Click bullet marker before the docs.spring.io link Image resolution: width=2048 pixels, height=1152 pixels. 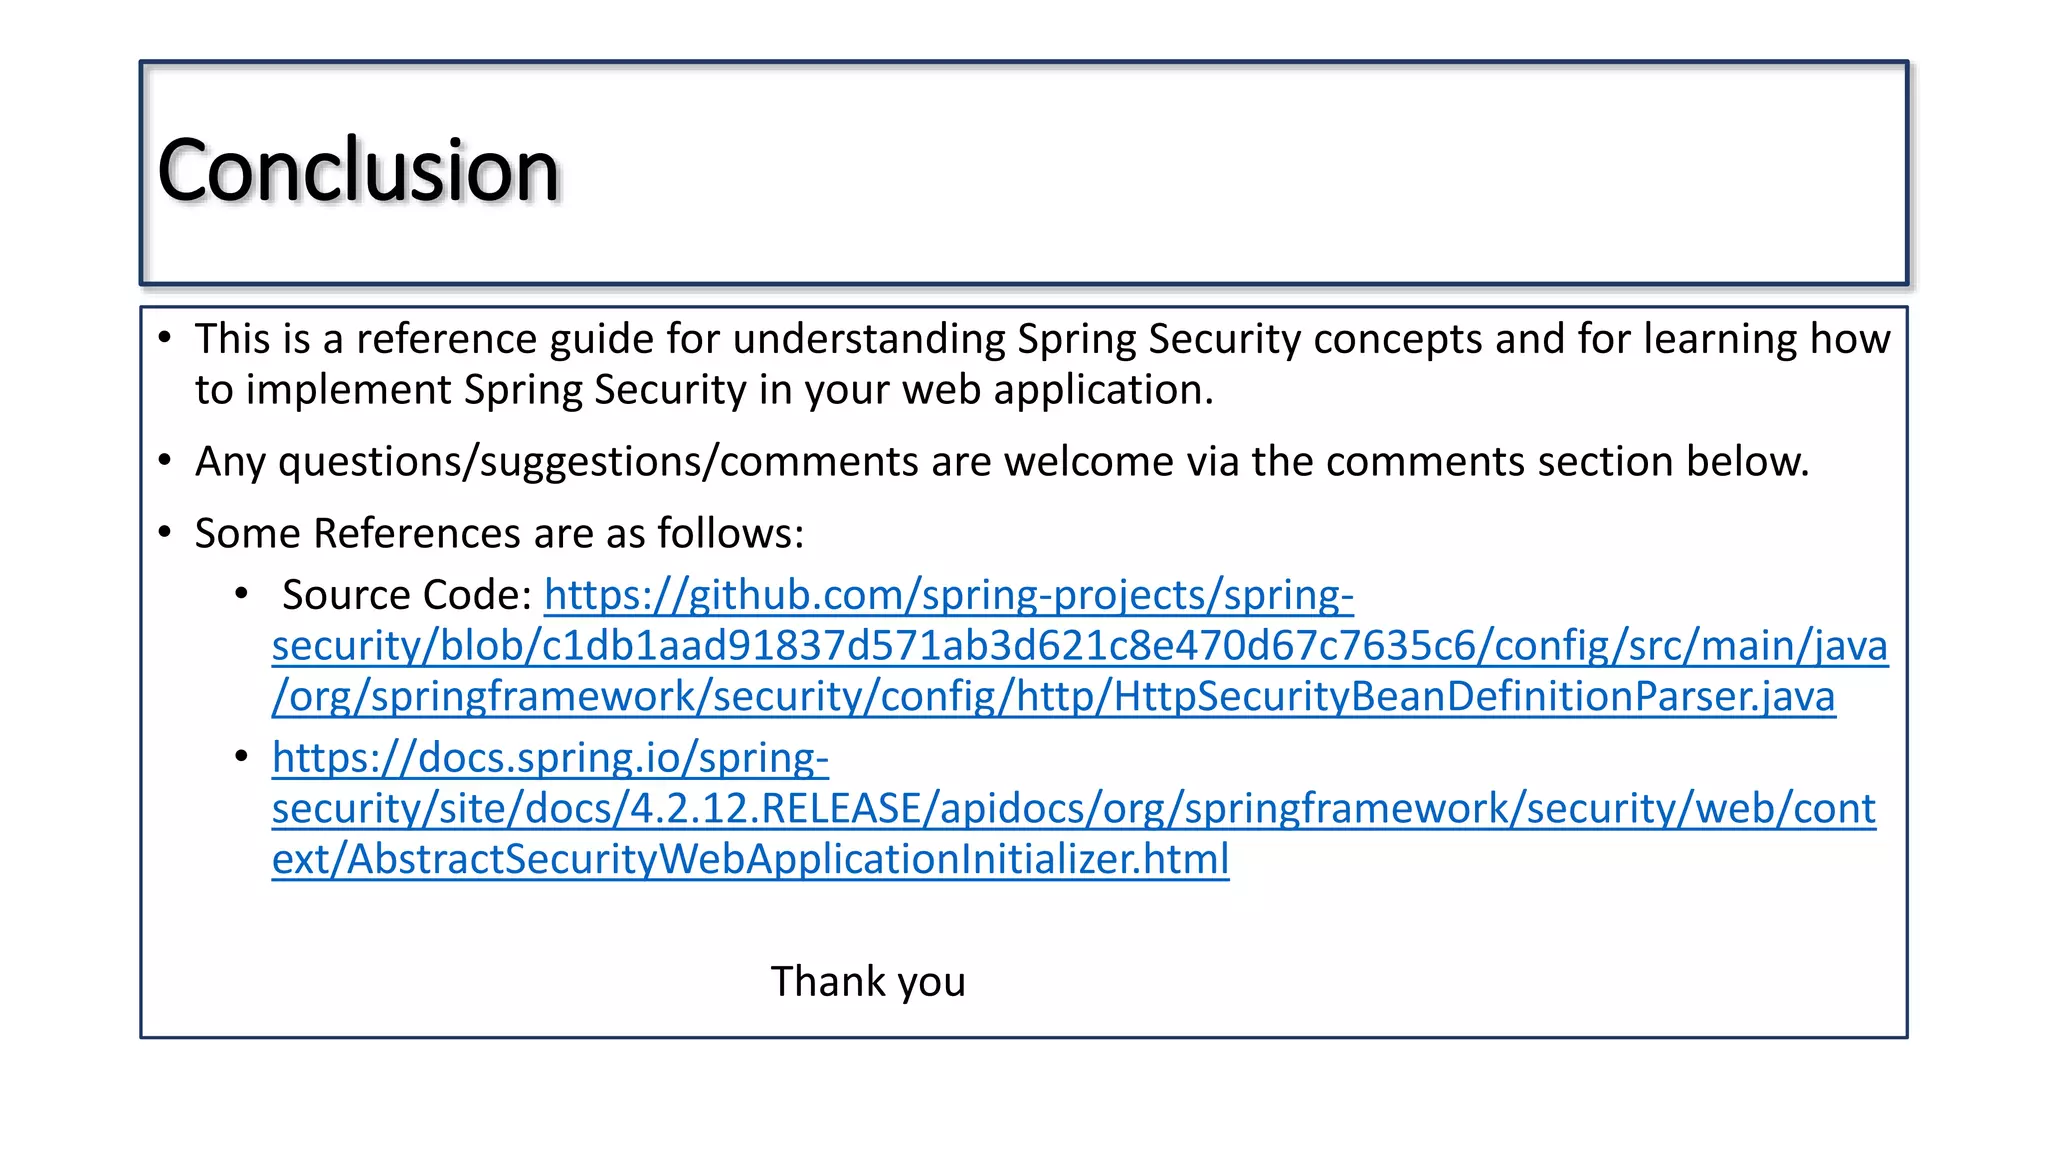[241, 757]
